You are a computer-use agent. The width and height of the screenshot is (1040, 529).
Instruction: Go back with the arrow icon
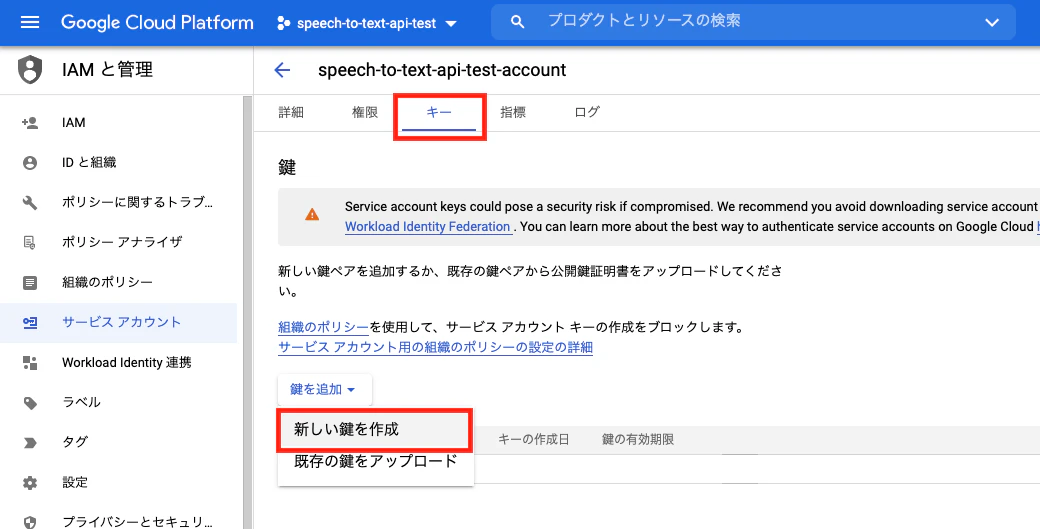(x=283, y=70)
